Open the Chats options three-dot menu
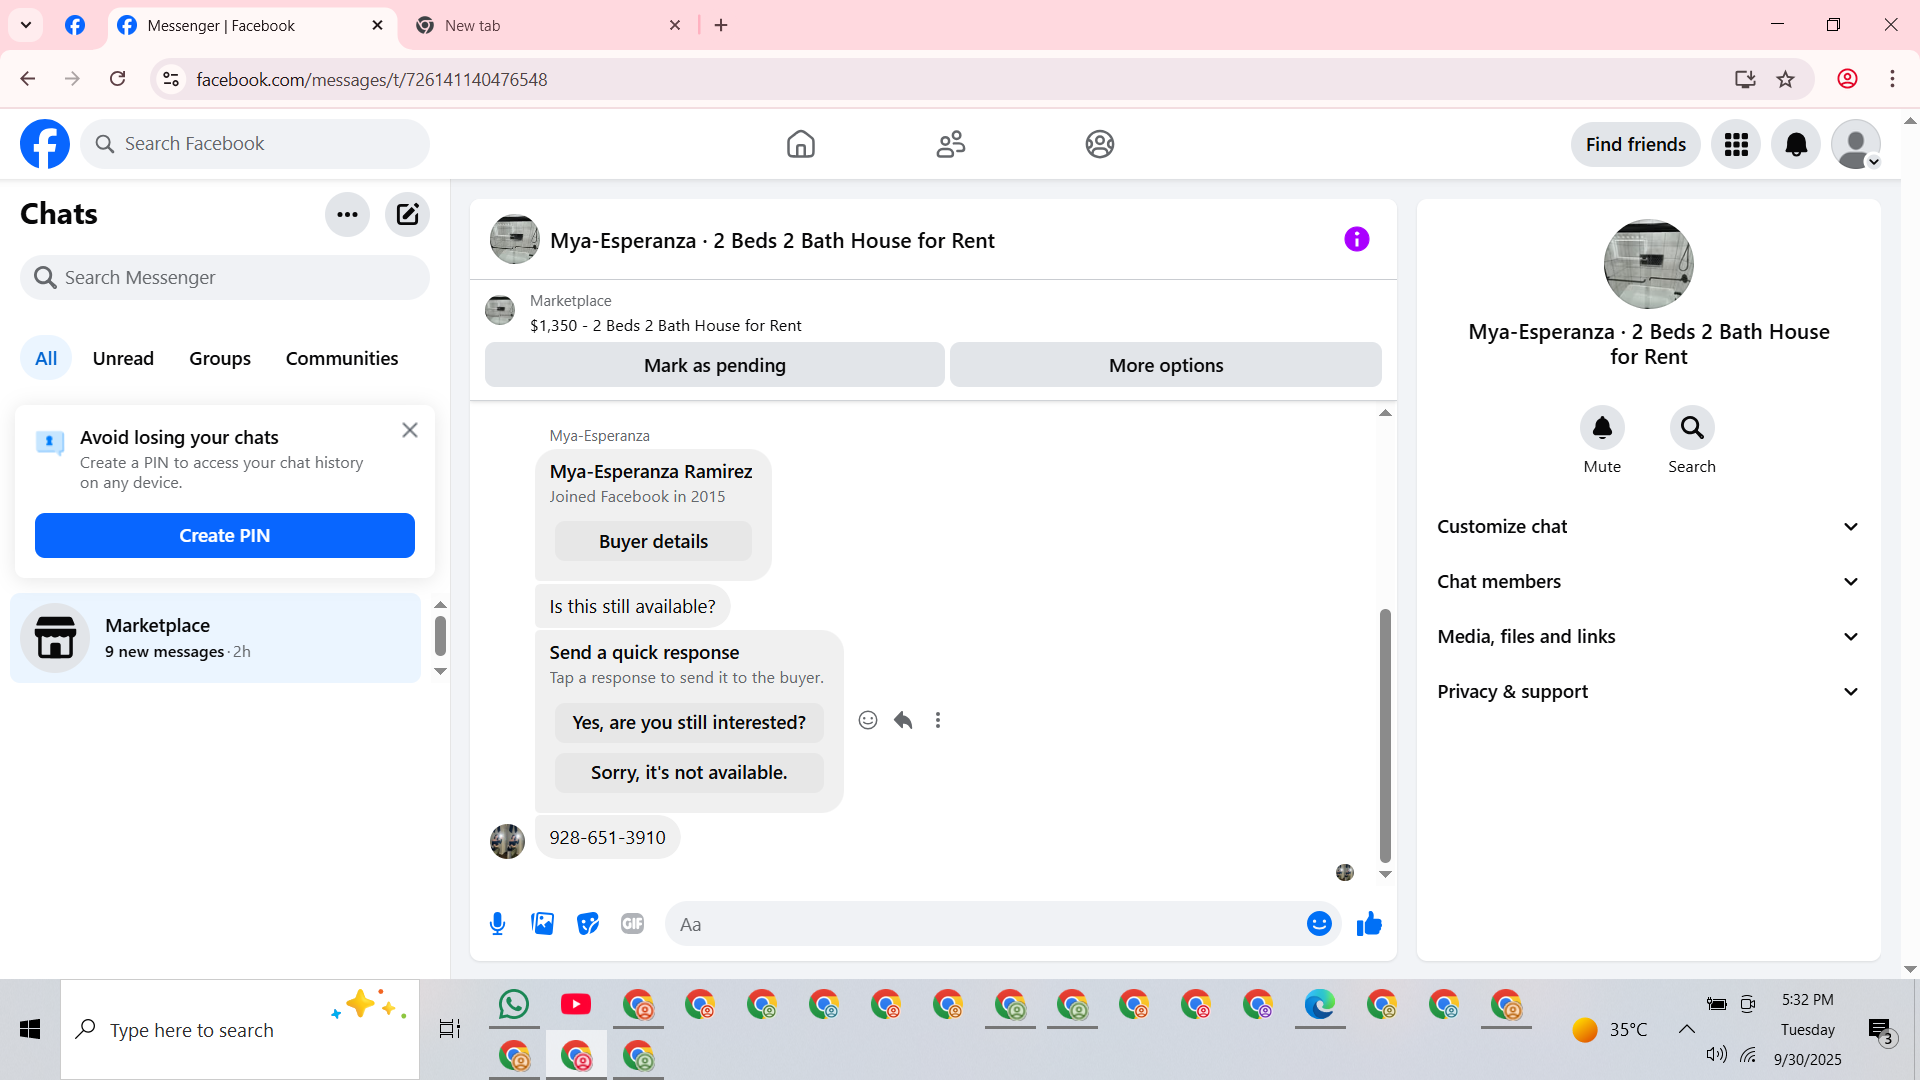This screenshot has width=1920, height=1080. tap(347, 214)
